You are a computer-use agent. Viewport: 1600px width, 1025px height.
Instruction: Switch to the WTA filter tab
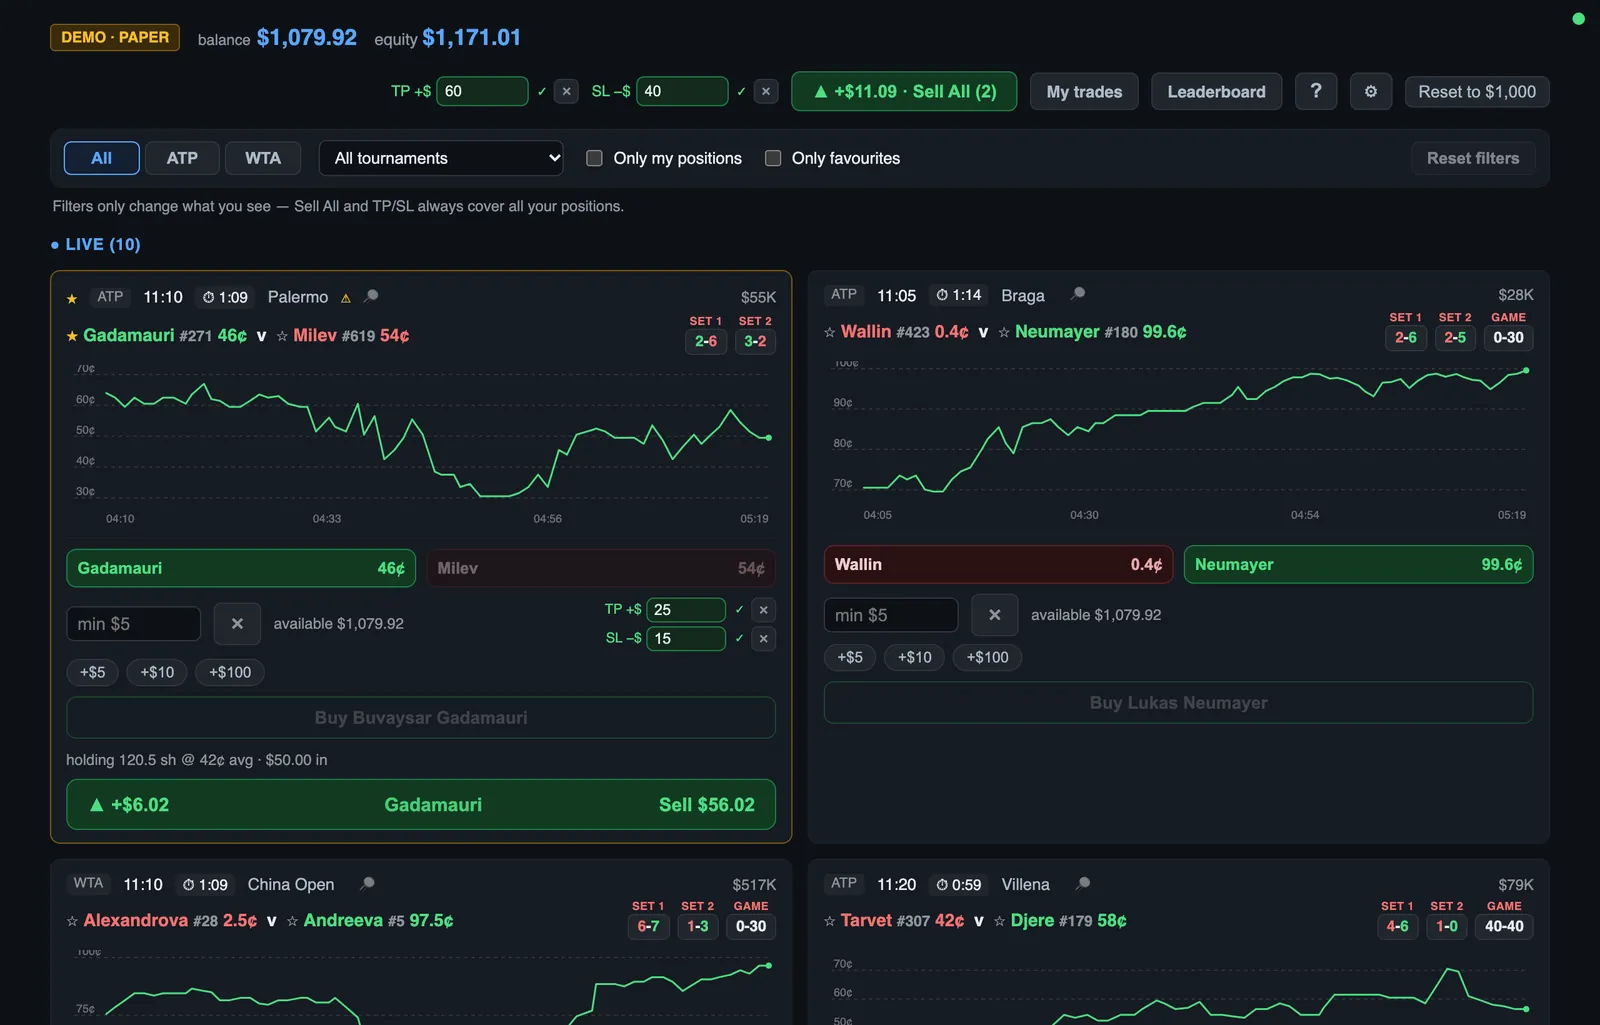(263, 158)
